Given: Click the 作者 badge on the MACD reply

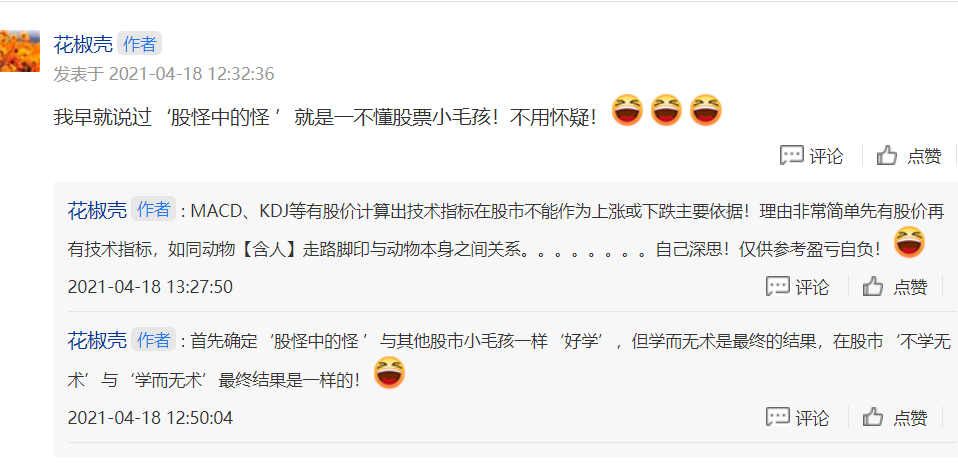Looking at the screenshot, I should [x=153, y=210].
